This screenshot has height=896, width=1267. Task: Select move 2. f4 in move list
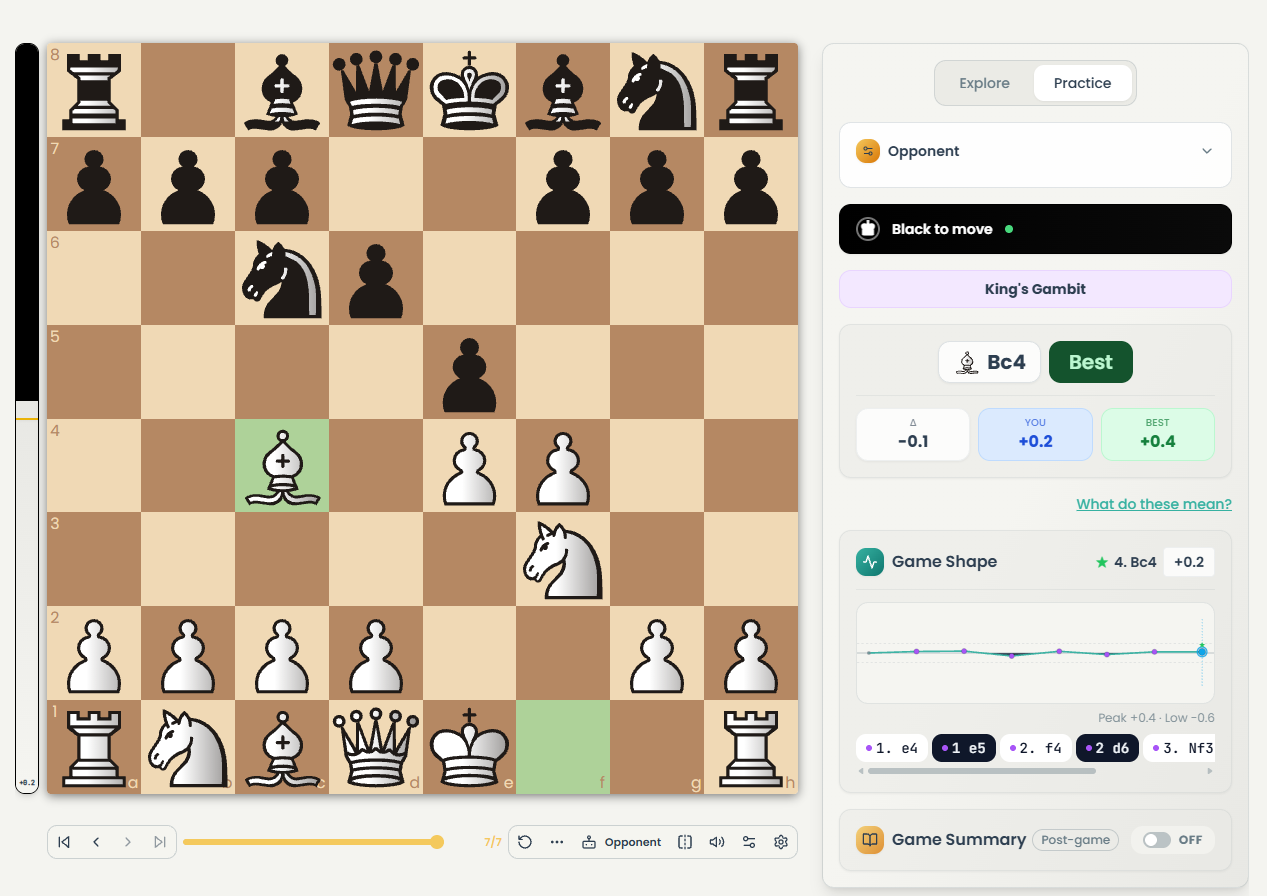[1035, 748]
